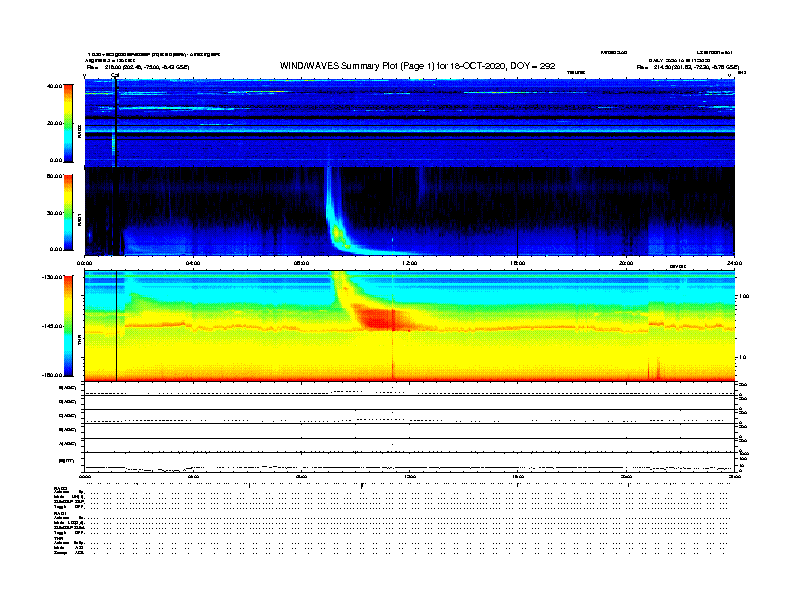Image resolution: width=792 pixels, height=612 pixels.
Task: Click the RAD1 heading in the status table
Action: 61,514
